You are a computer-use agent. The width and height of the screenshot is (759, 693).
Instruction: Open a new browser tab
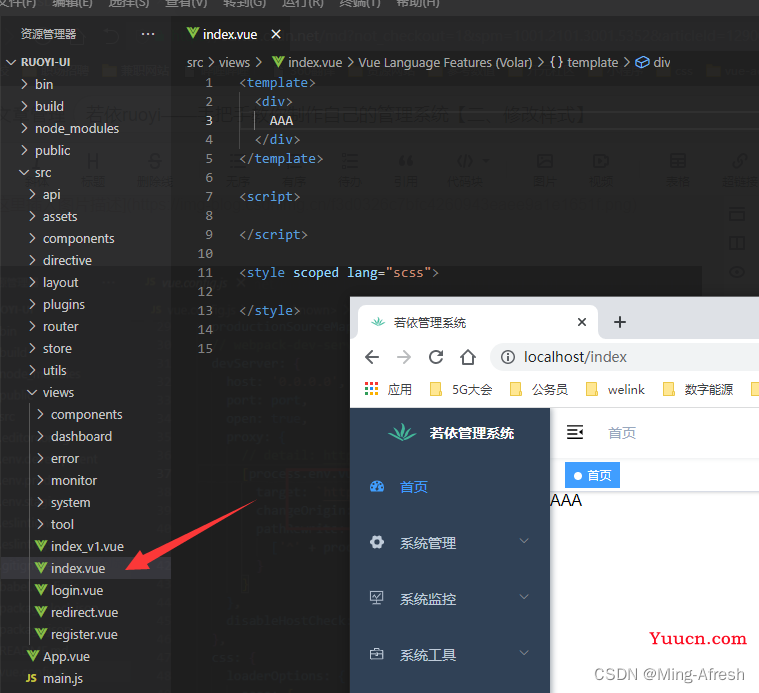[x=620, y=322]
